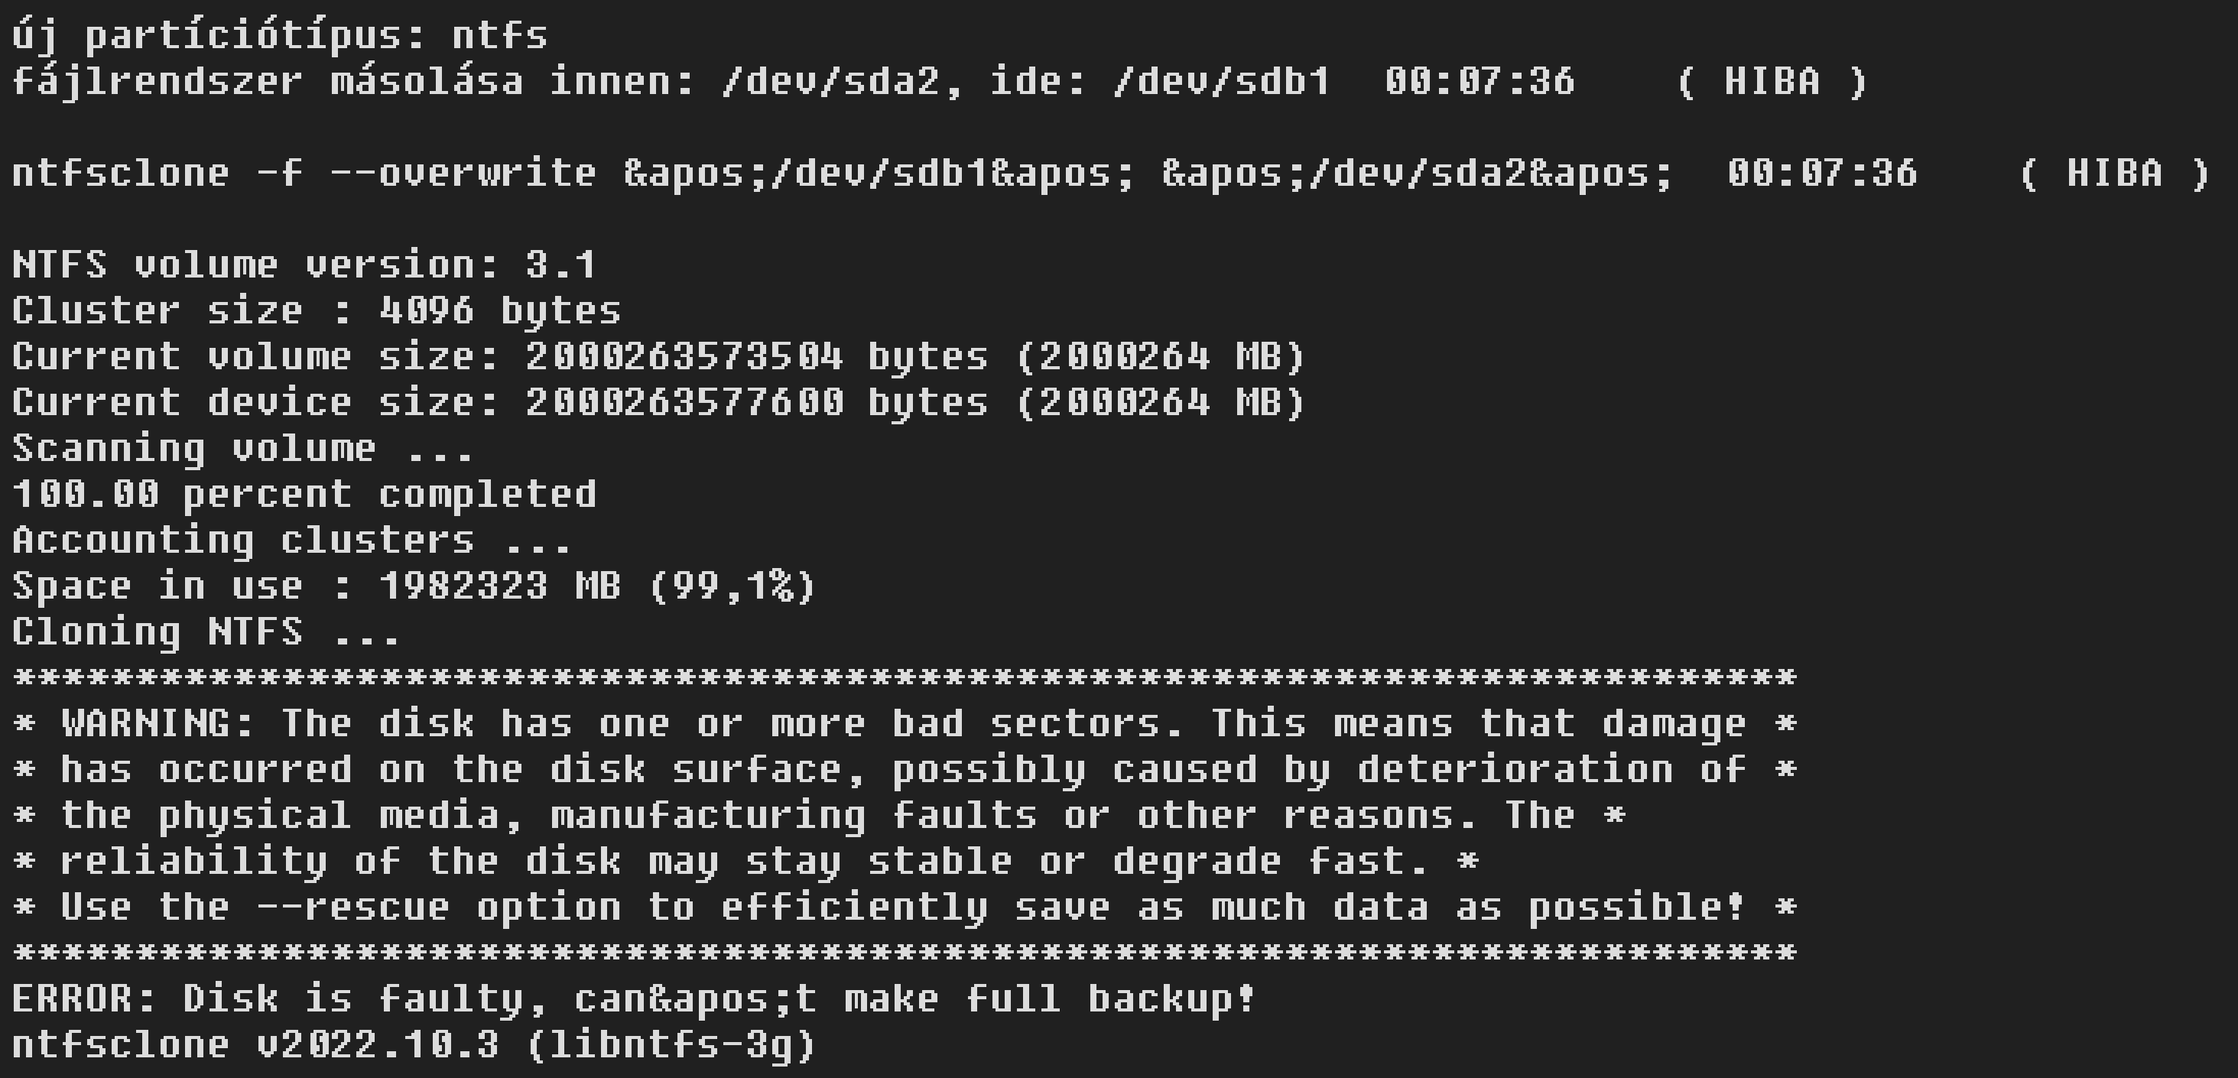Screen dimensions: 2238x1078
Task: Click the "ntfsclone v2022.10.3 (libntfs-3g)" version line
Action: point(414,1045)
